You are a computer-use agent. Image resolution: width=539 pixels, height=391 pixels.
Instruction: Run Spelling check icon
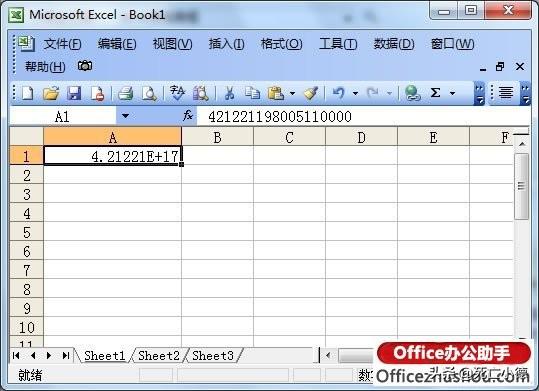(x=177, y=93)
